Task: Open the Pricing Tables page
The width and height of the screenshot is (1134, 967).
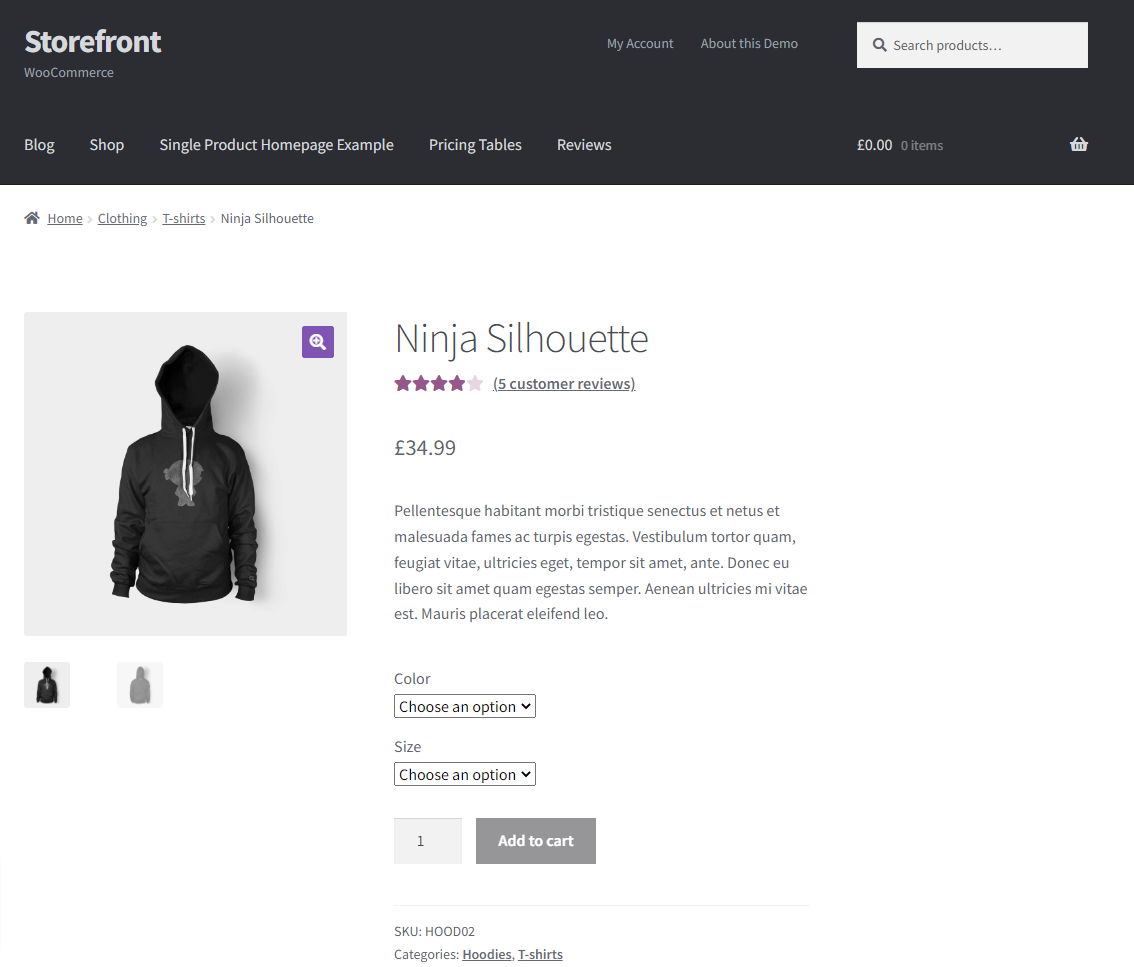Action: (475, 144)
